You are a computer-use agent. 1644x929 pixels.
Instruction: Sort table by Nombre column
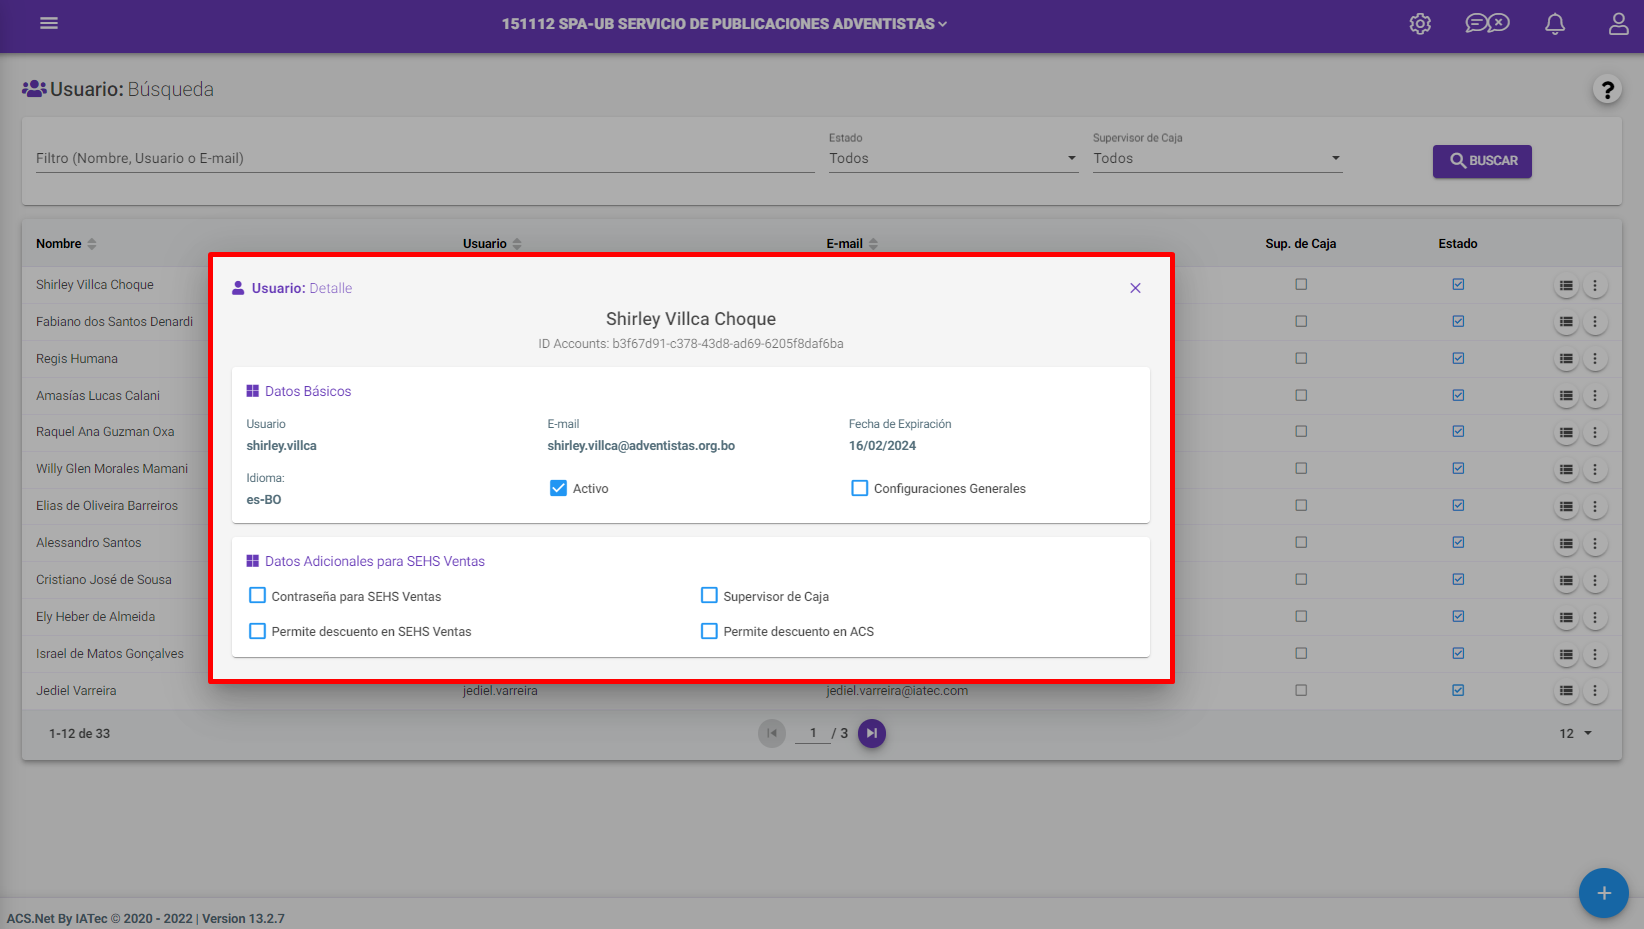point(66,244)
